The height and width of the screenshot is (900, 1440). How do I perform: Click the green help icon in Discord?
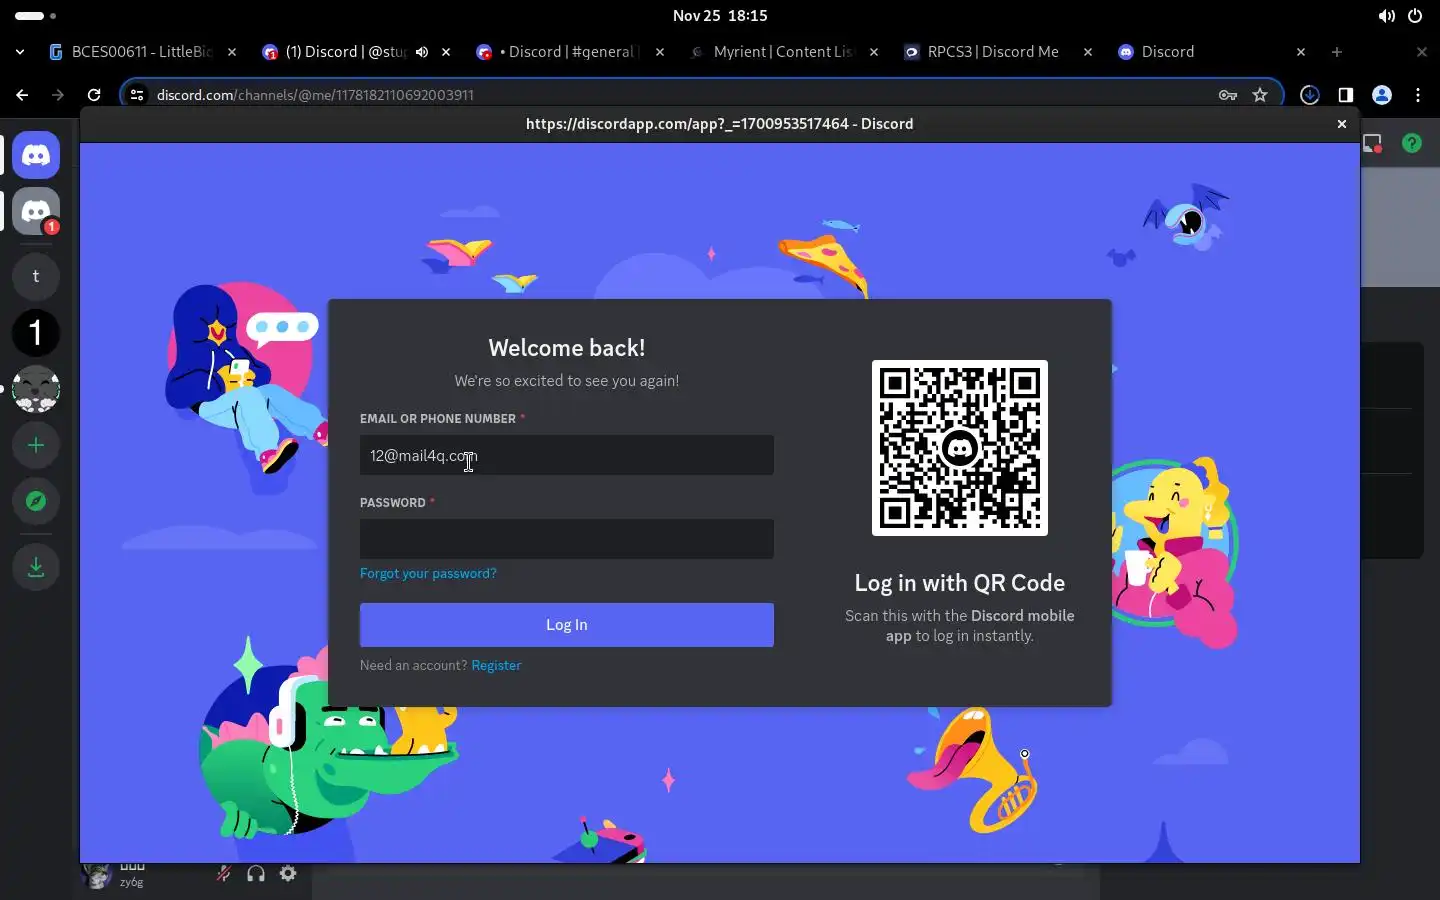[x=1412, y=143]
